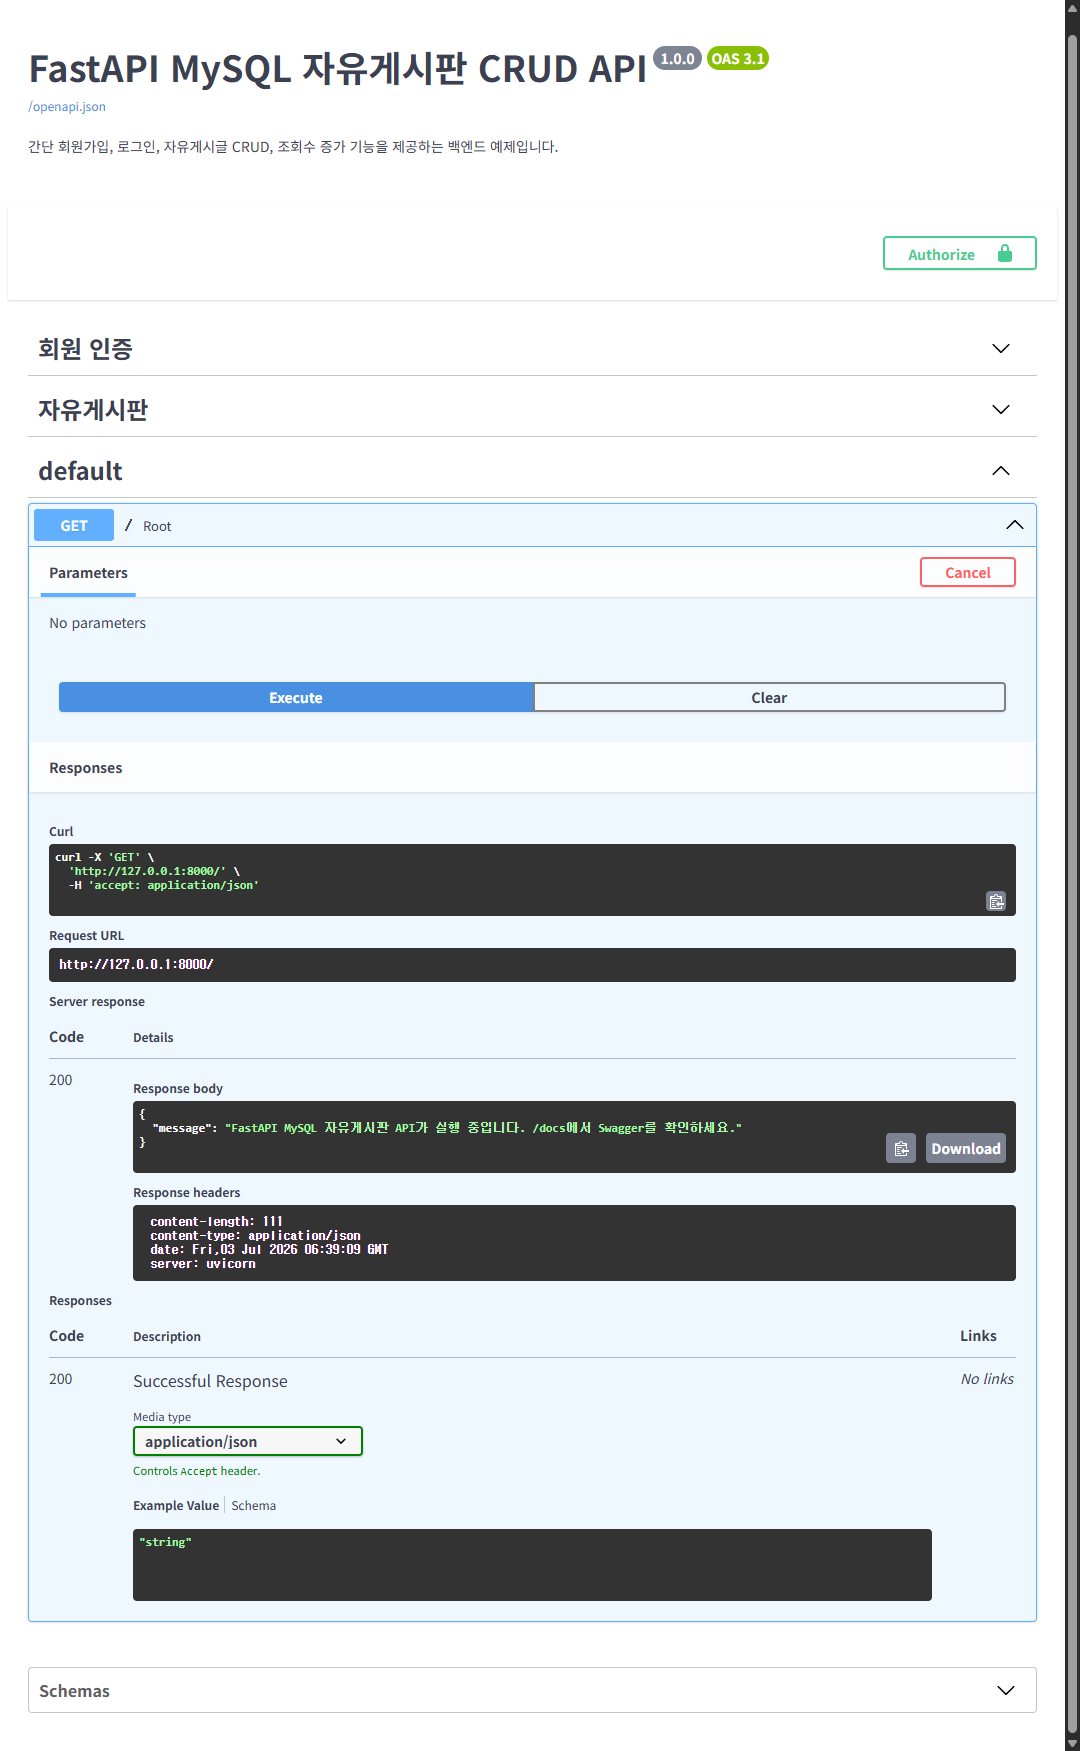Screen dimensions: 1080x1751
Task: Download the response body
Action: (x=966, y=1148)
